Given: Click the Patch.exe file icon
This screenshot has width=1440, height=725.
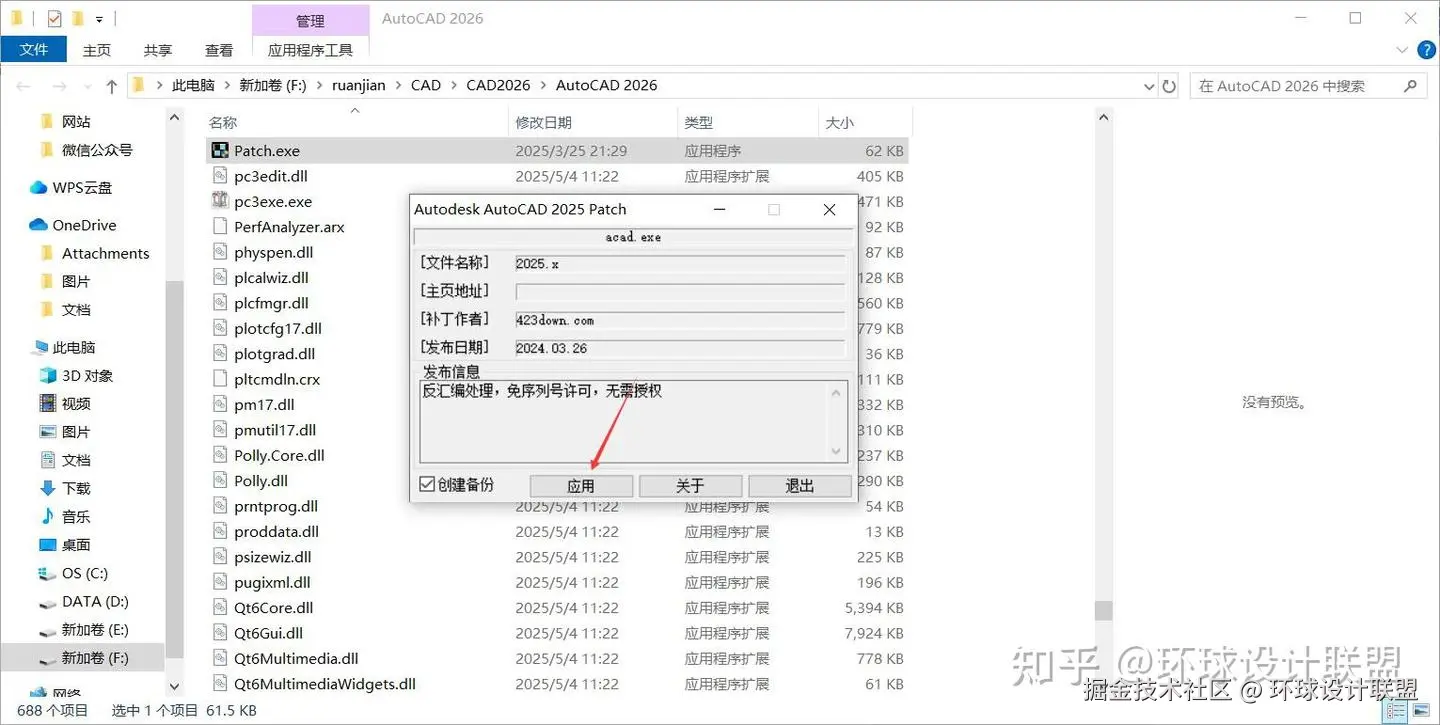Looking at the screenshot, I should coord(220,151).
